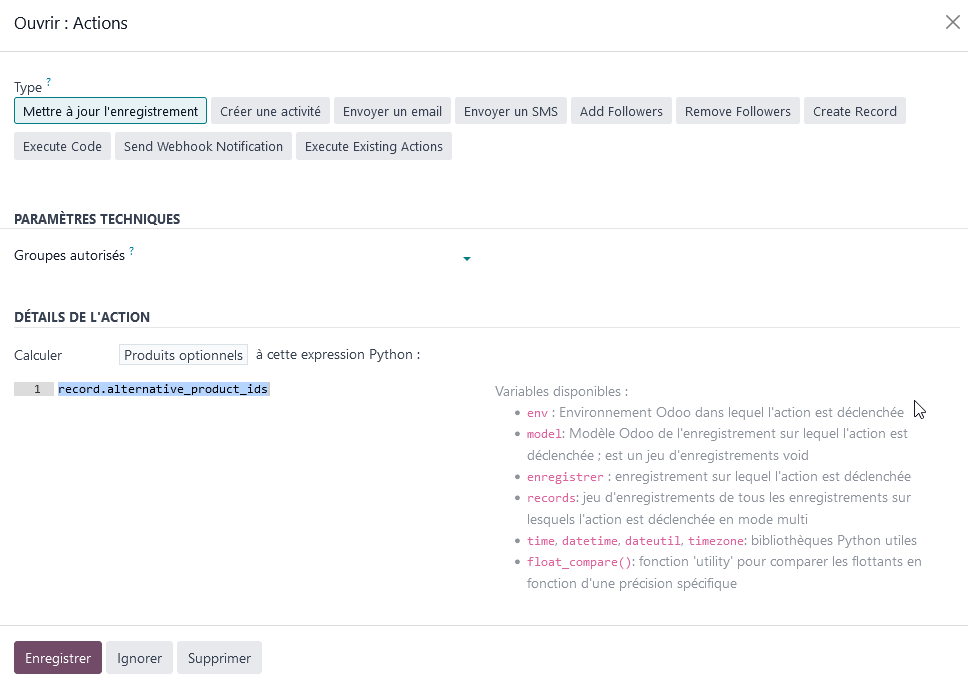Image resolution: width=968 pixels, height=683 pixels.
Task: Choose the Remove Followers type option
Action: (738, 111)
